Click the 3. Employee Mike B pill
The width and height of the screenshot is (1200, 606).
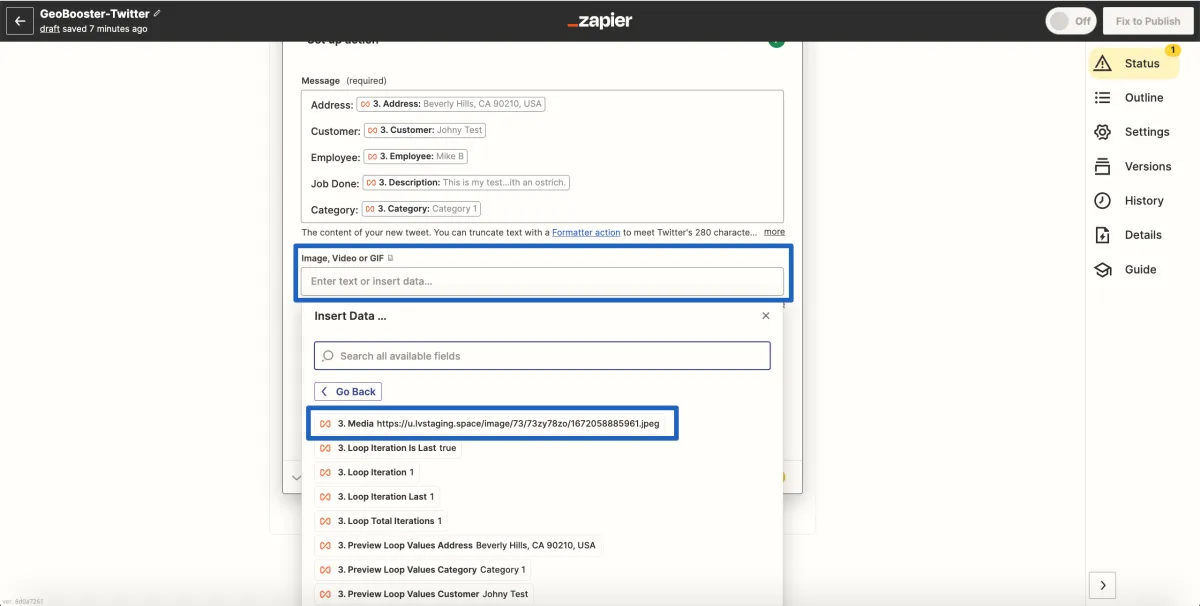415,157
